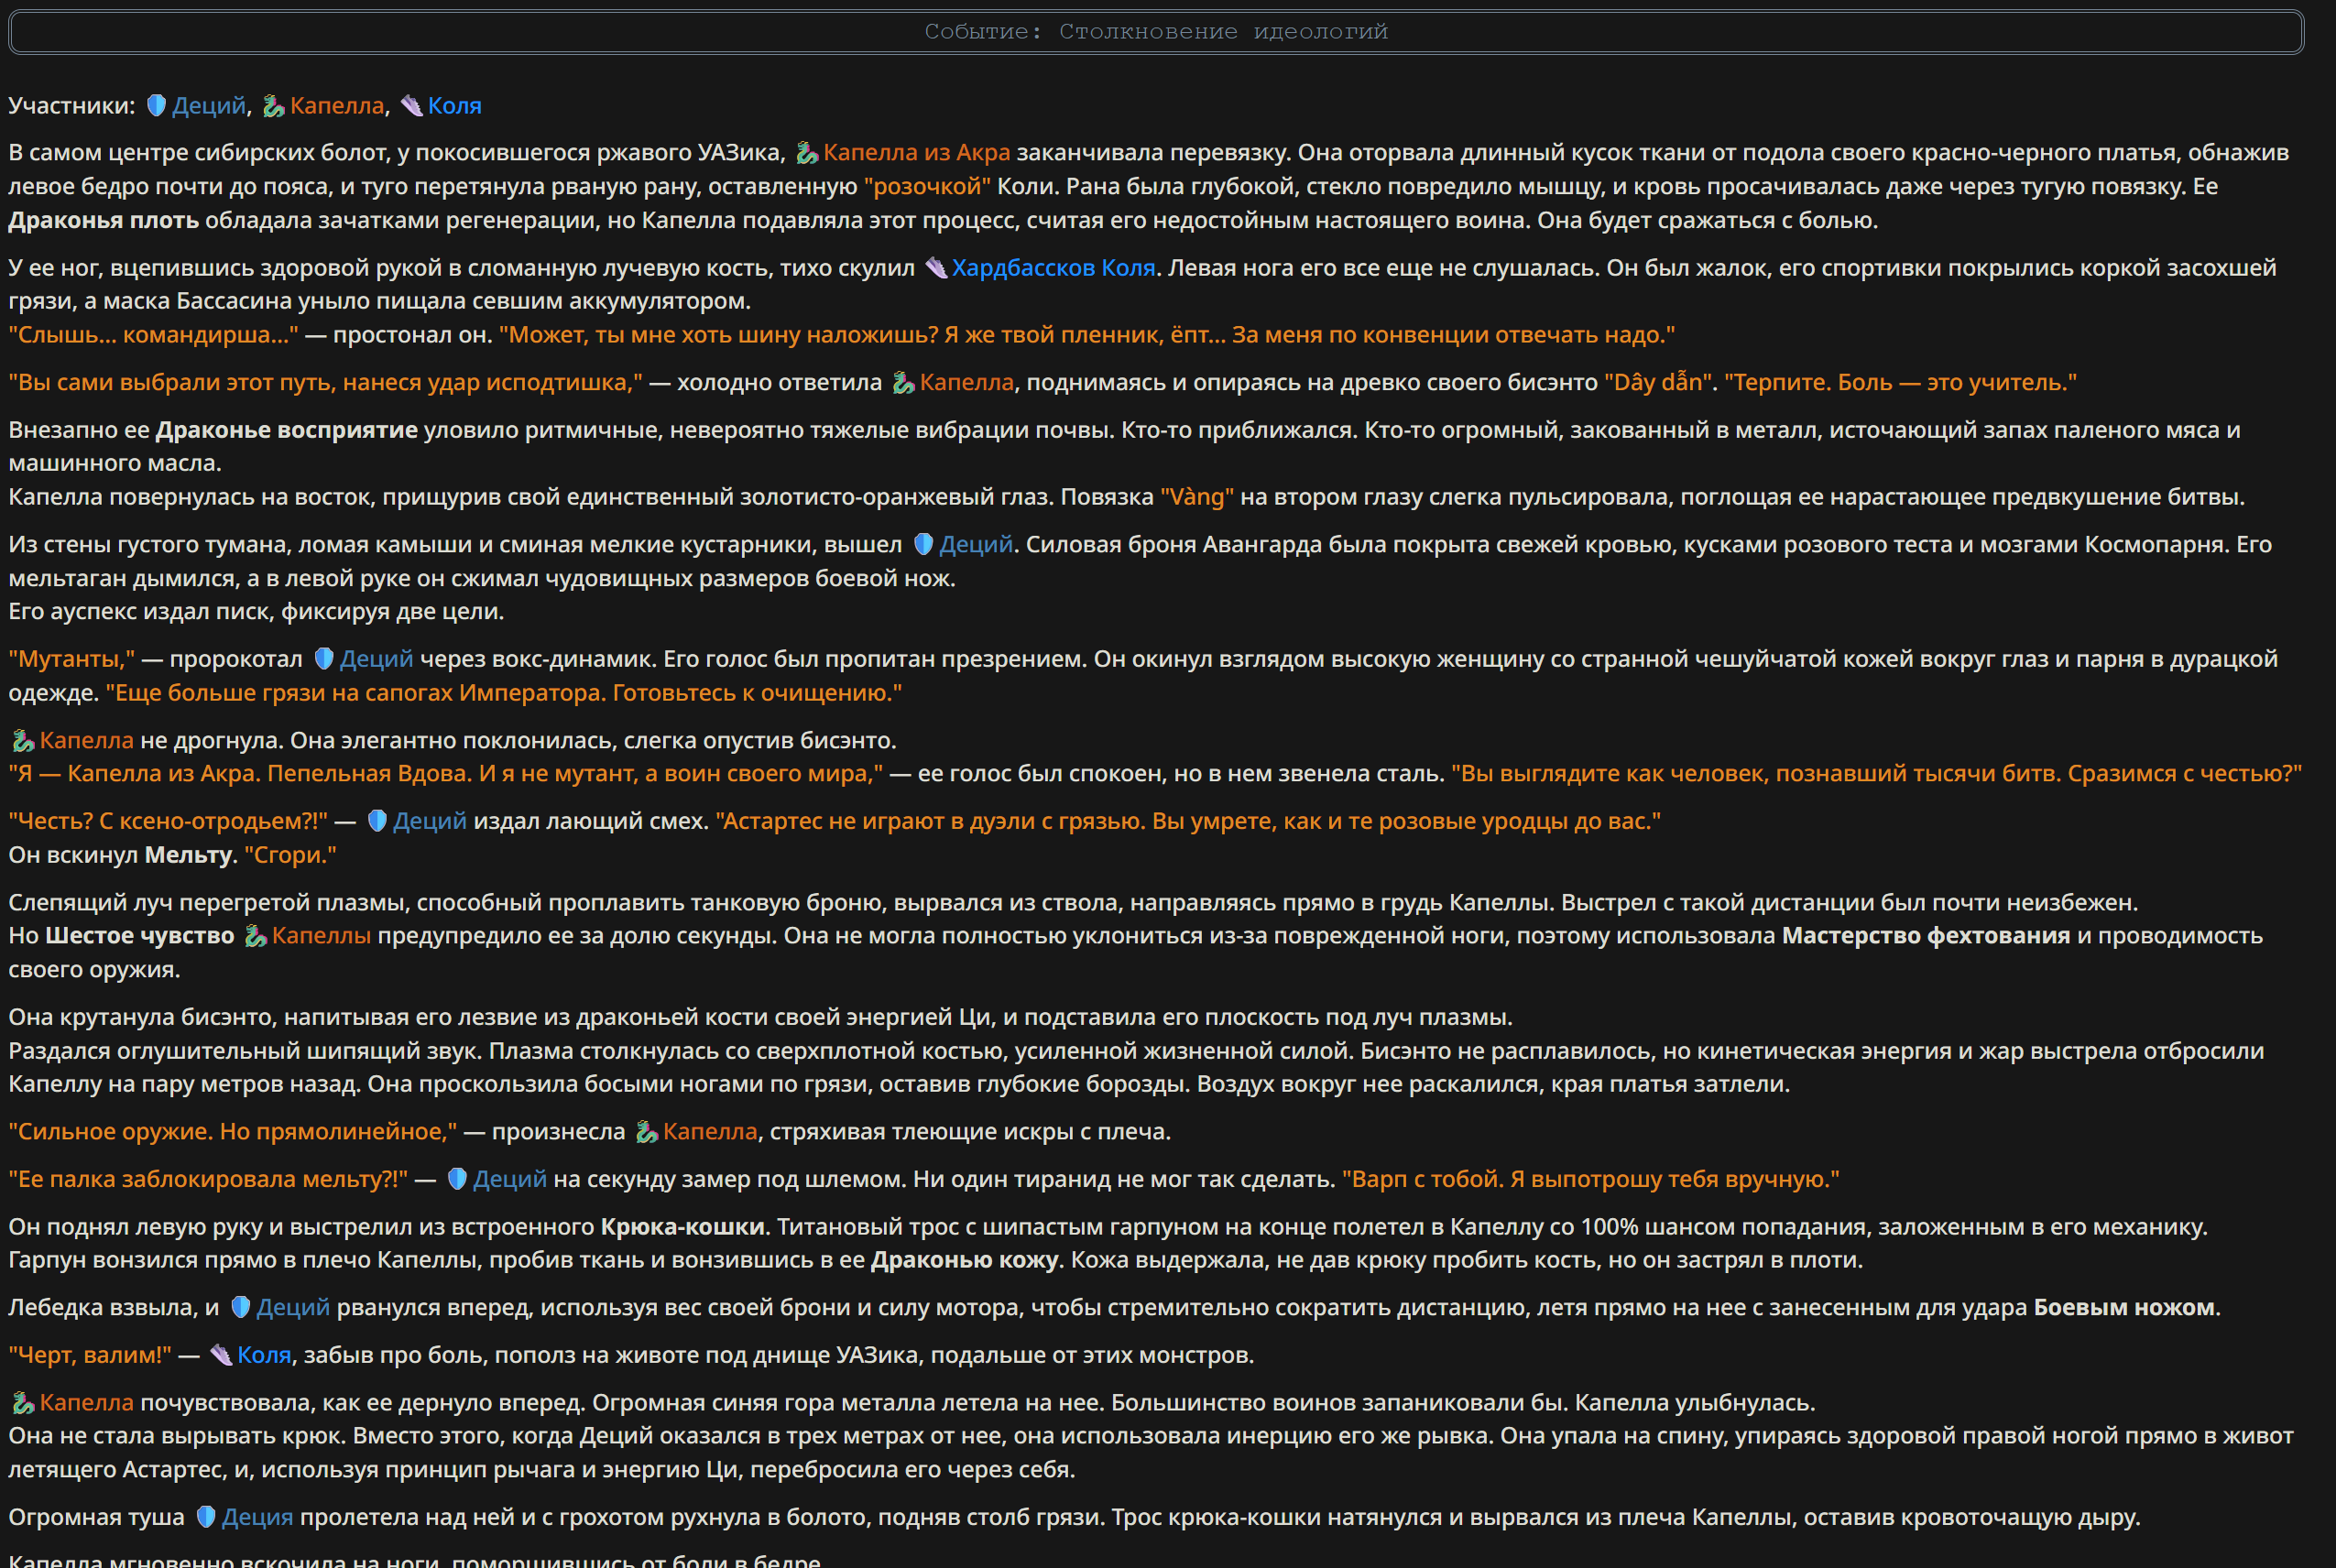Click the dragon icon before "Капелла из Акра"
2336x1568 pixels.
[806, 152]
